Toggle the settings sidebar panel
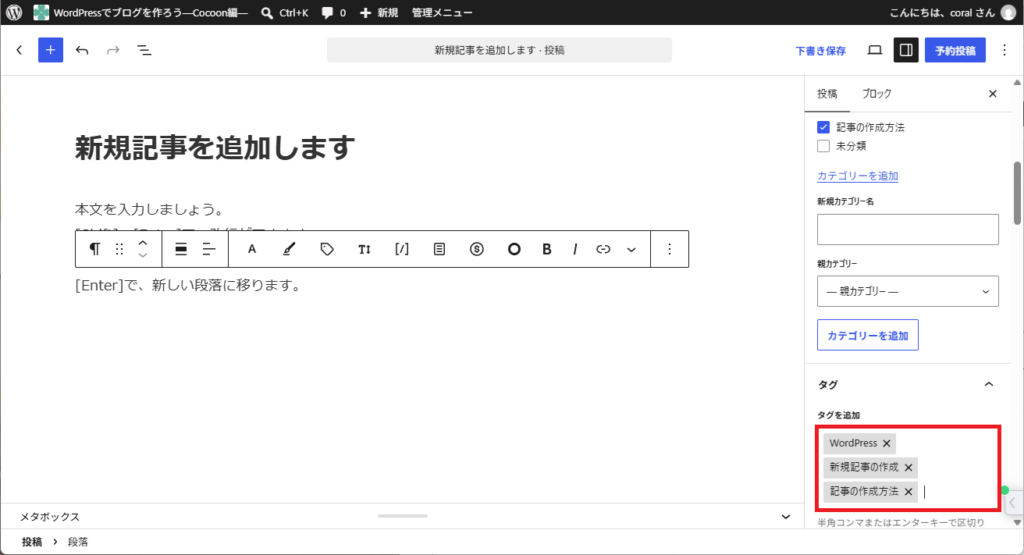Viewport: 1024px width, 555px height. pyautogui.click(x=906, y=50)
